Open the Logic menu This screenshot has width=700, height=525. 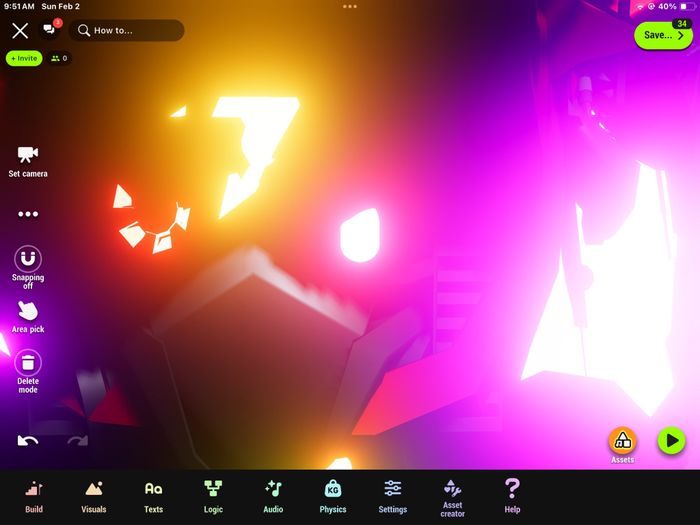pyautogui.click(x=213, y=497)
